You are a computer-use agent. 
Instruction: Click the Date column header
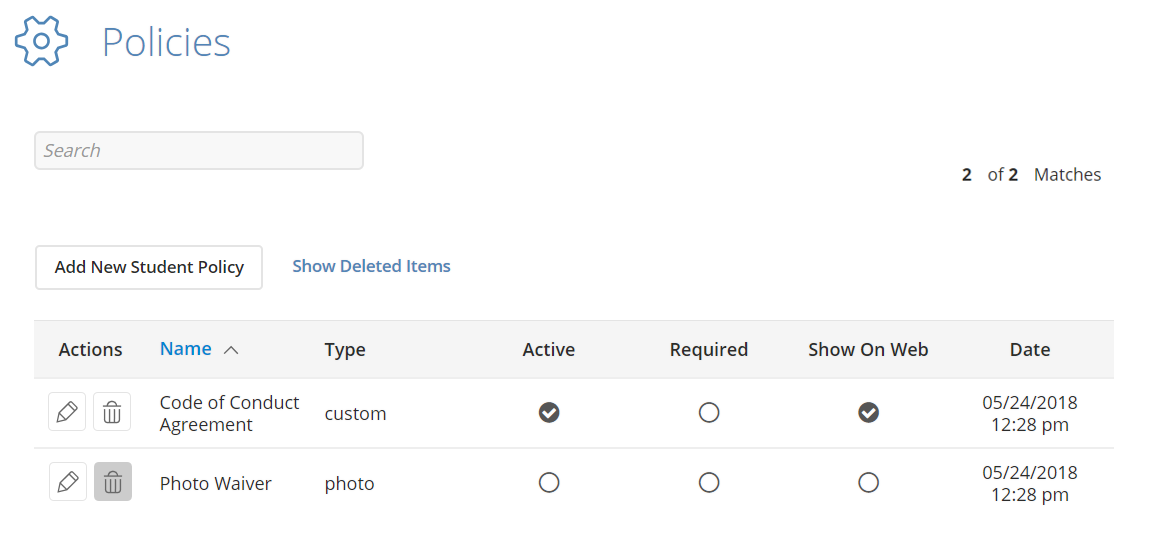(x=1029, y=350)
